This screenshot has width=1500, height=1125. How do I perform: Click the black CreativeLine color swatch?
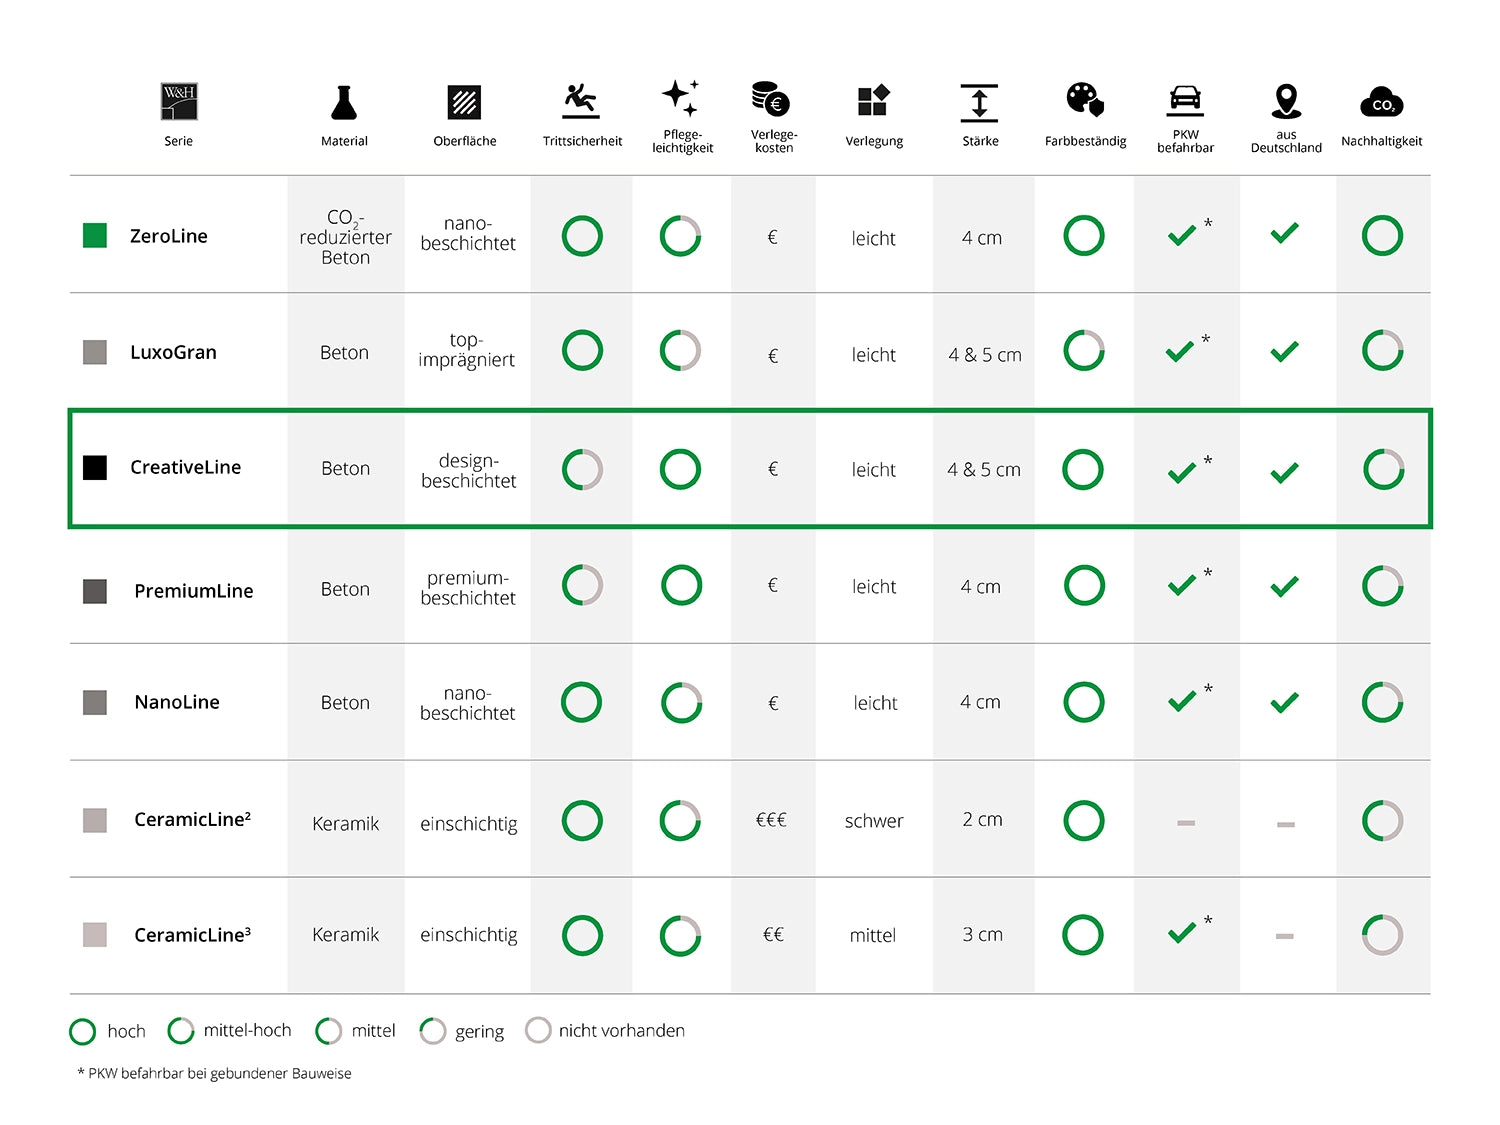point(95,467)
